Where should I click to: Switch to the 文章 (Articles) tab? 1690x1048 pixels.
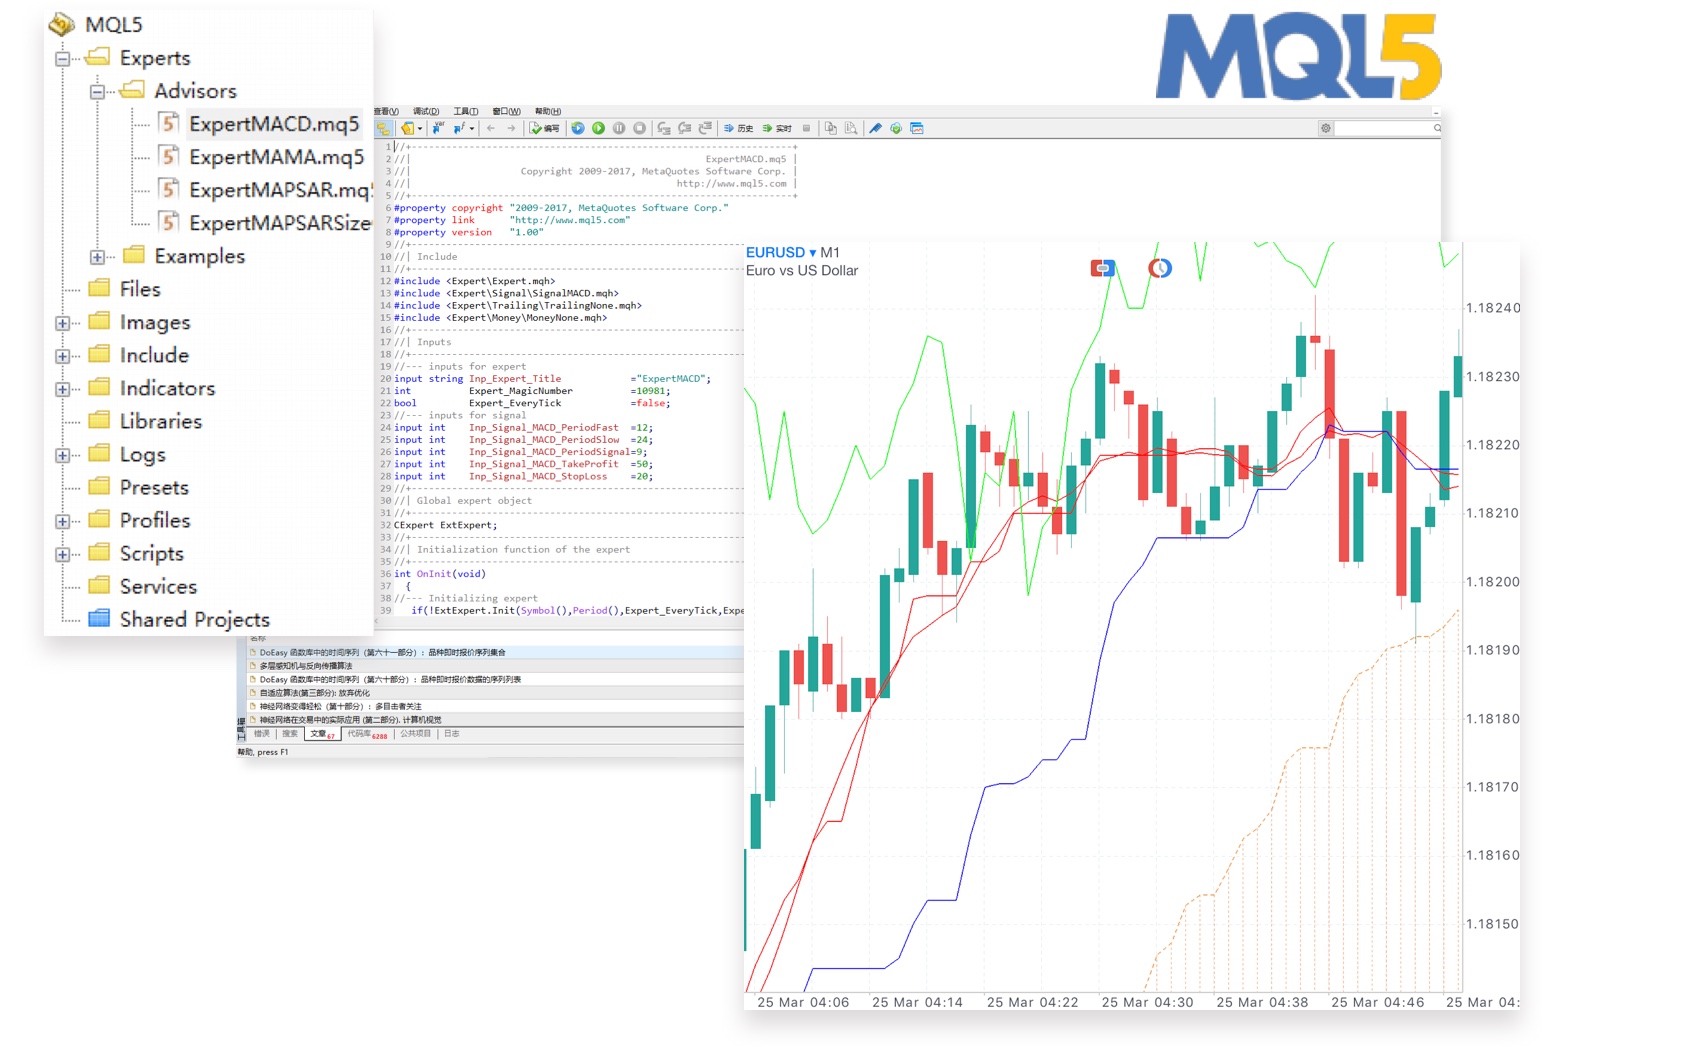click(x=322, y=734)
